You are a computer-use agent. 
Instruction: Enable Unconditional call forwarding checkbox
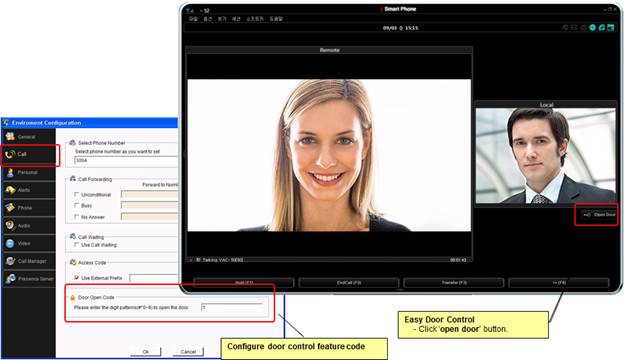(x=76, y=195)
